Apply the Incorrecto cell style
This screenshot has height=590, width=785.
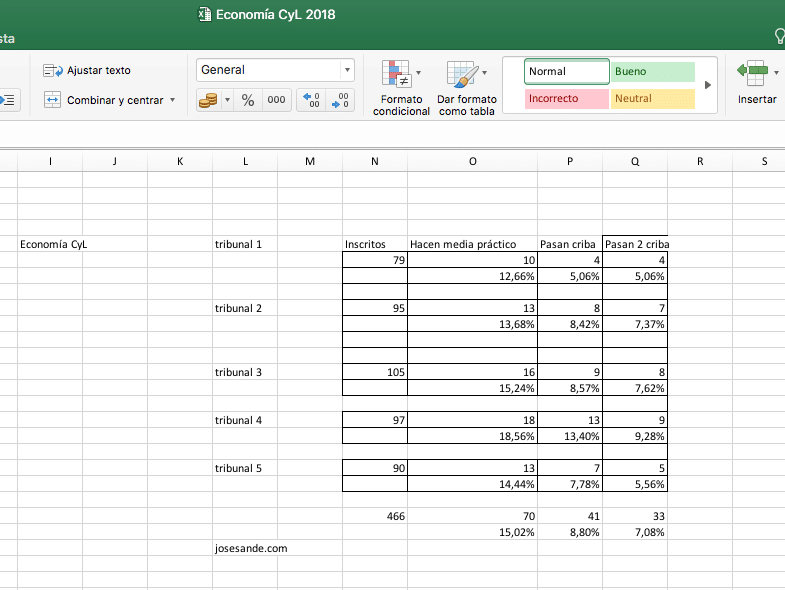point(567,99)
